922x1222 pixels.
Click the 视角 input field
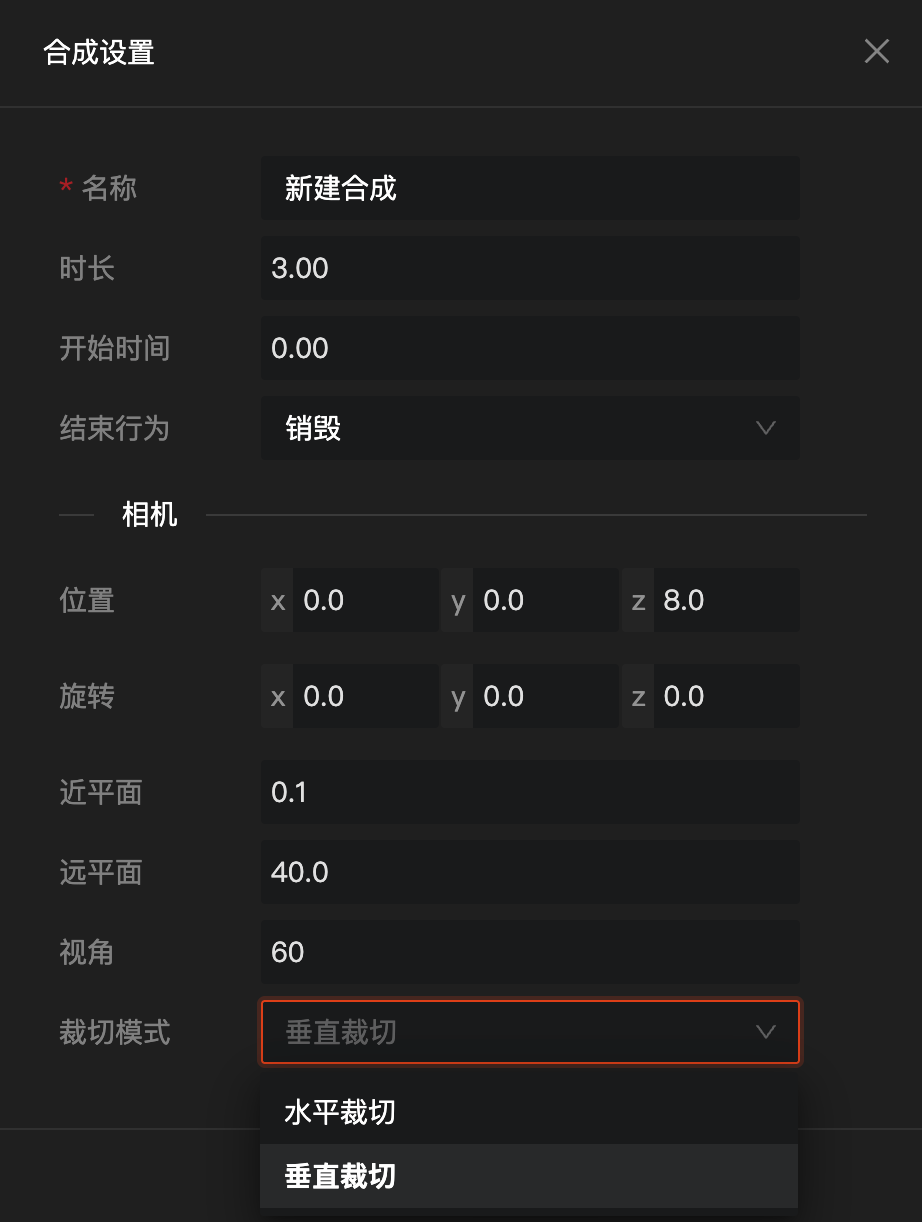tap(530, 952)
